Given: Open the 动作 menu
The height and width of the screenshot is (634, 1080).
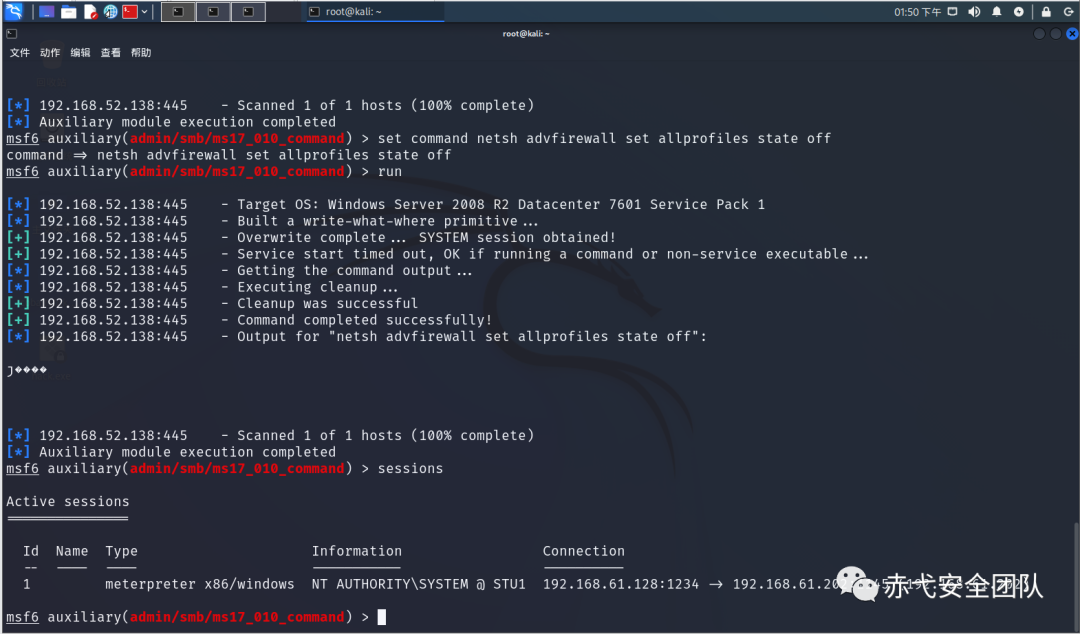Looking at the screenshot, I should click(50, 52).
